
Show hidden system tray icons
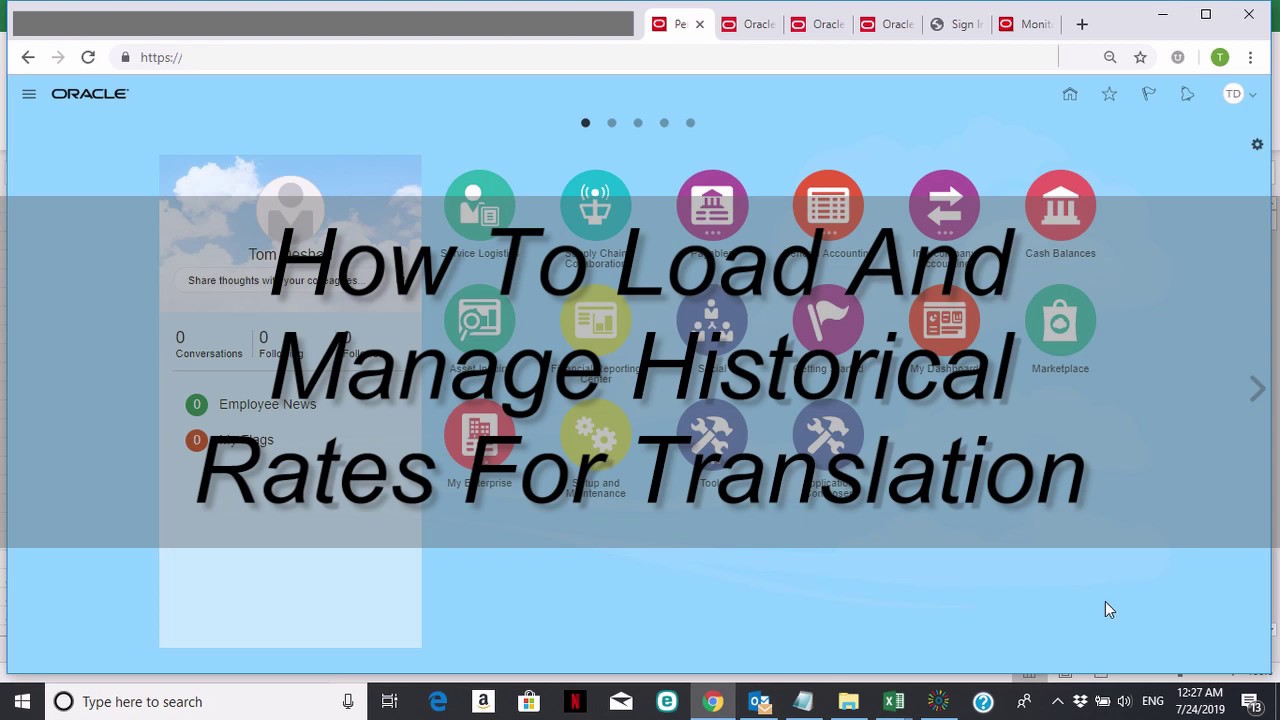pyautogui.click(x=1057, y=702)
